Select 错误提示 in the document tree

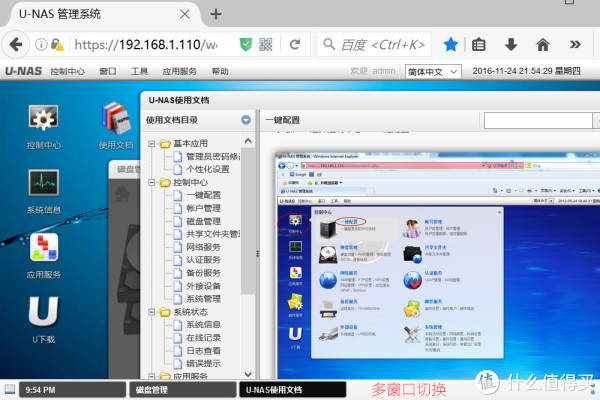click(204, 363)
